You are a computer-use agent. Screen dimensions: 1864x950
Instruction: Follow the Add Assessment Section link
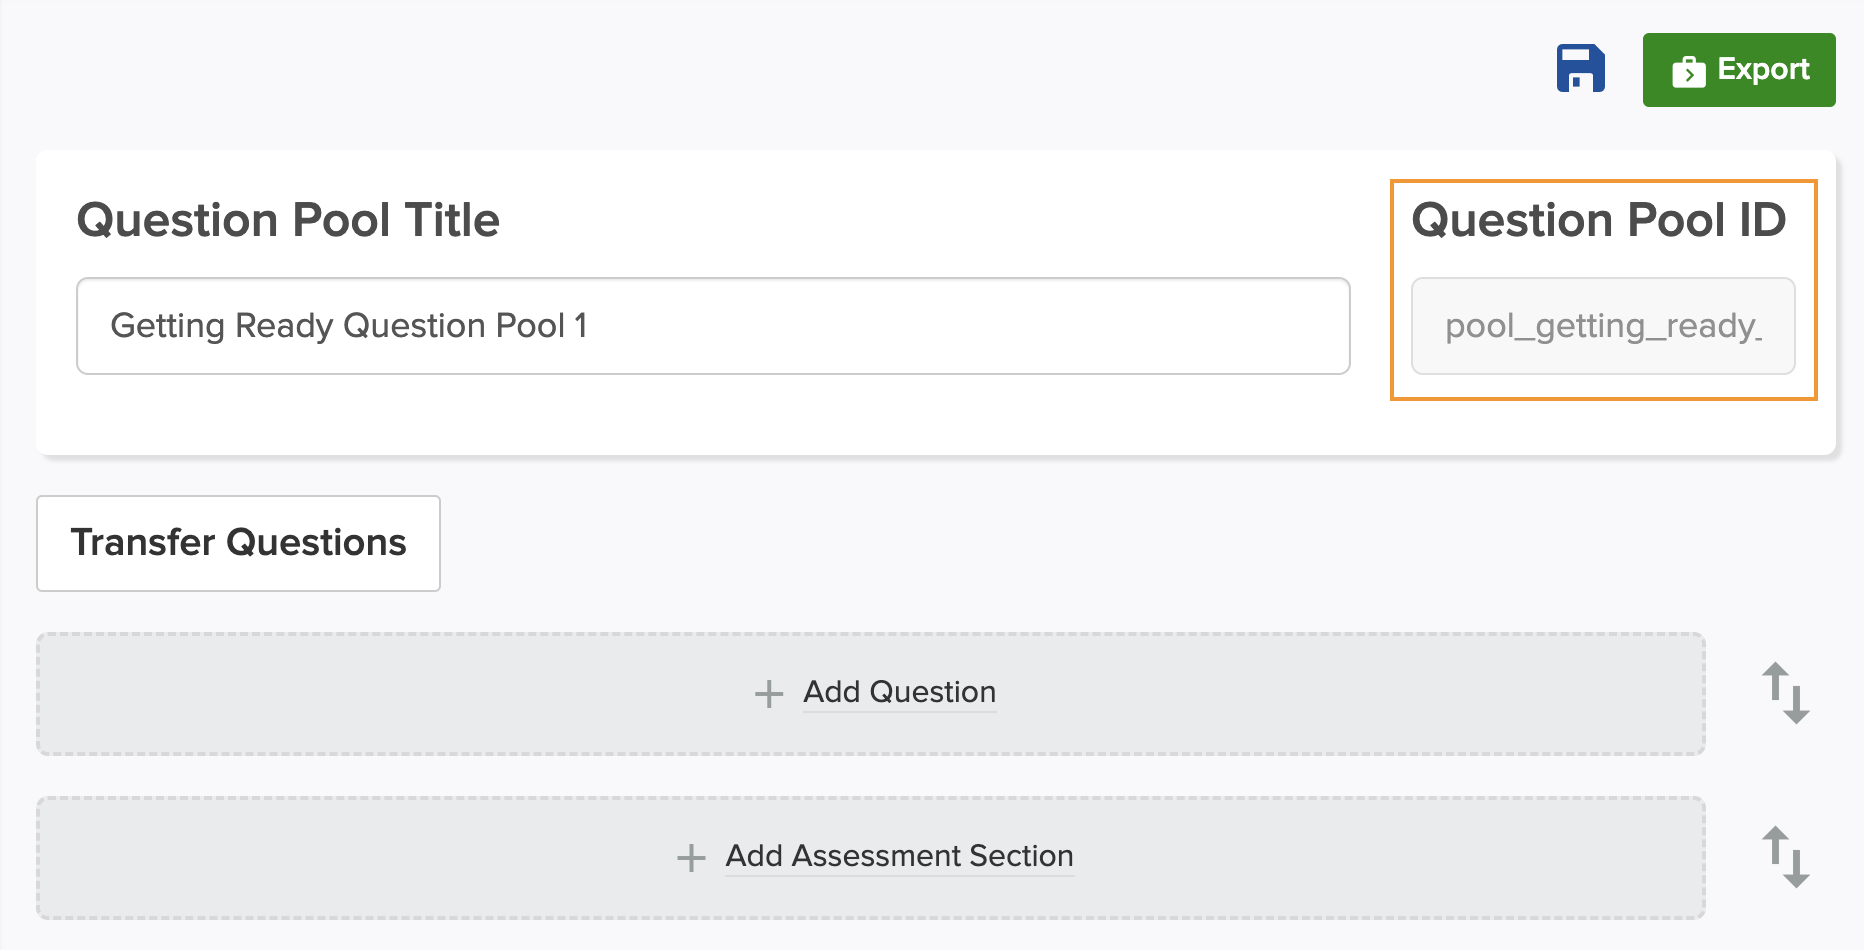pos(899,856)
